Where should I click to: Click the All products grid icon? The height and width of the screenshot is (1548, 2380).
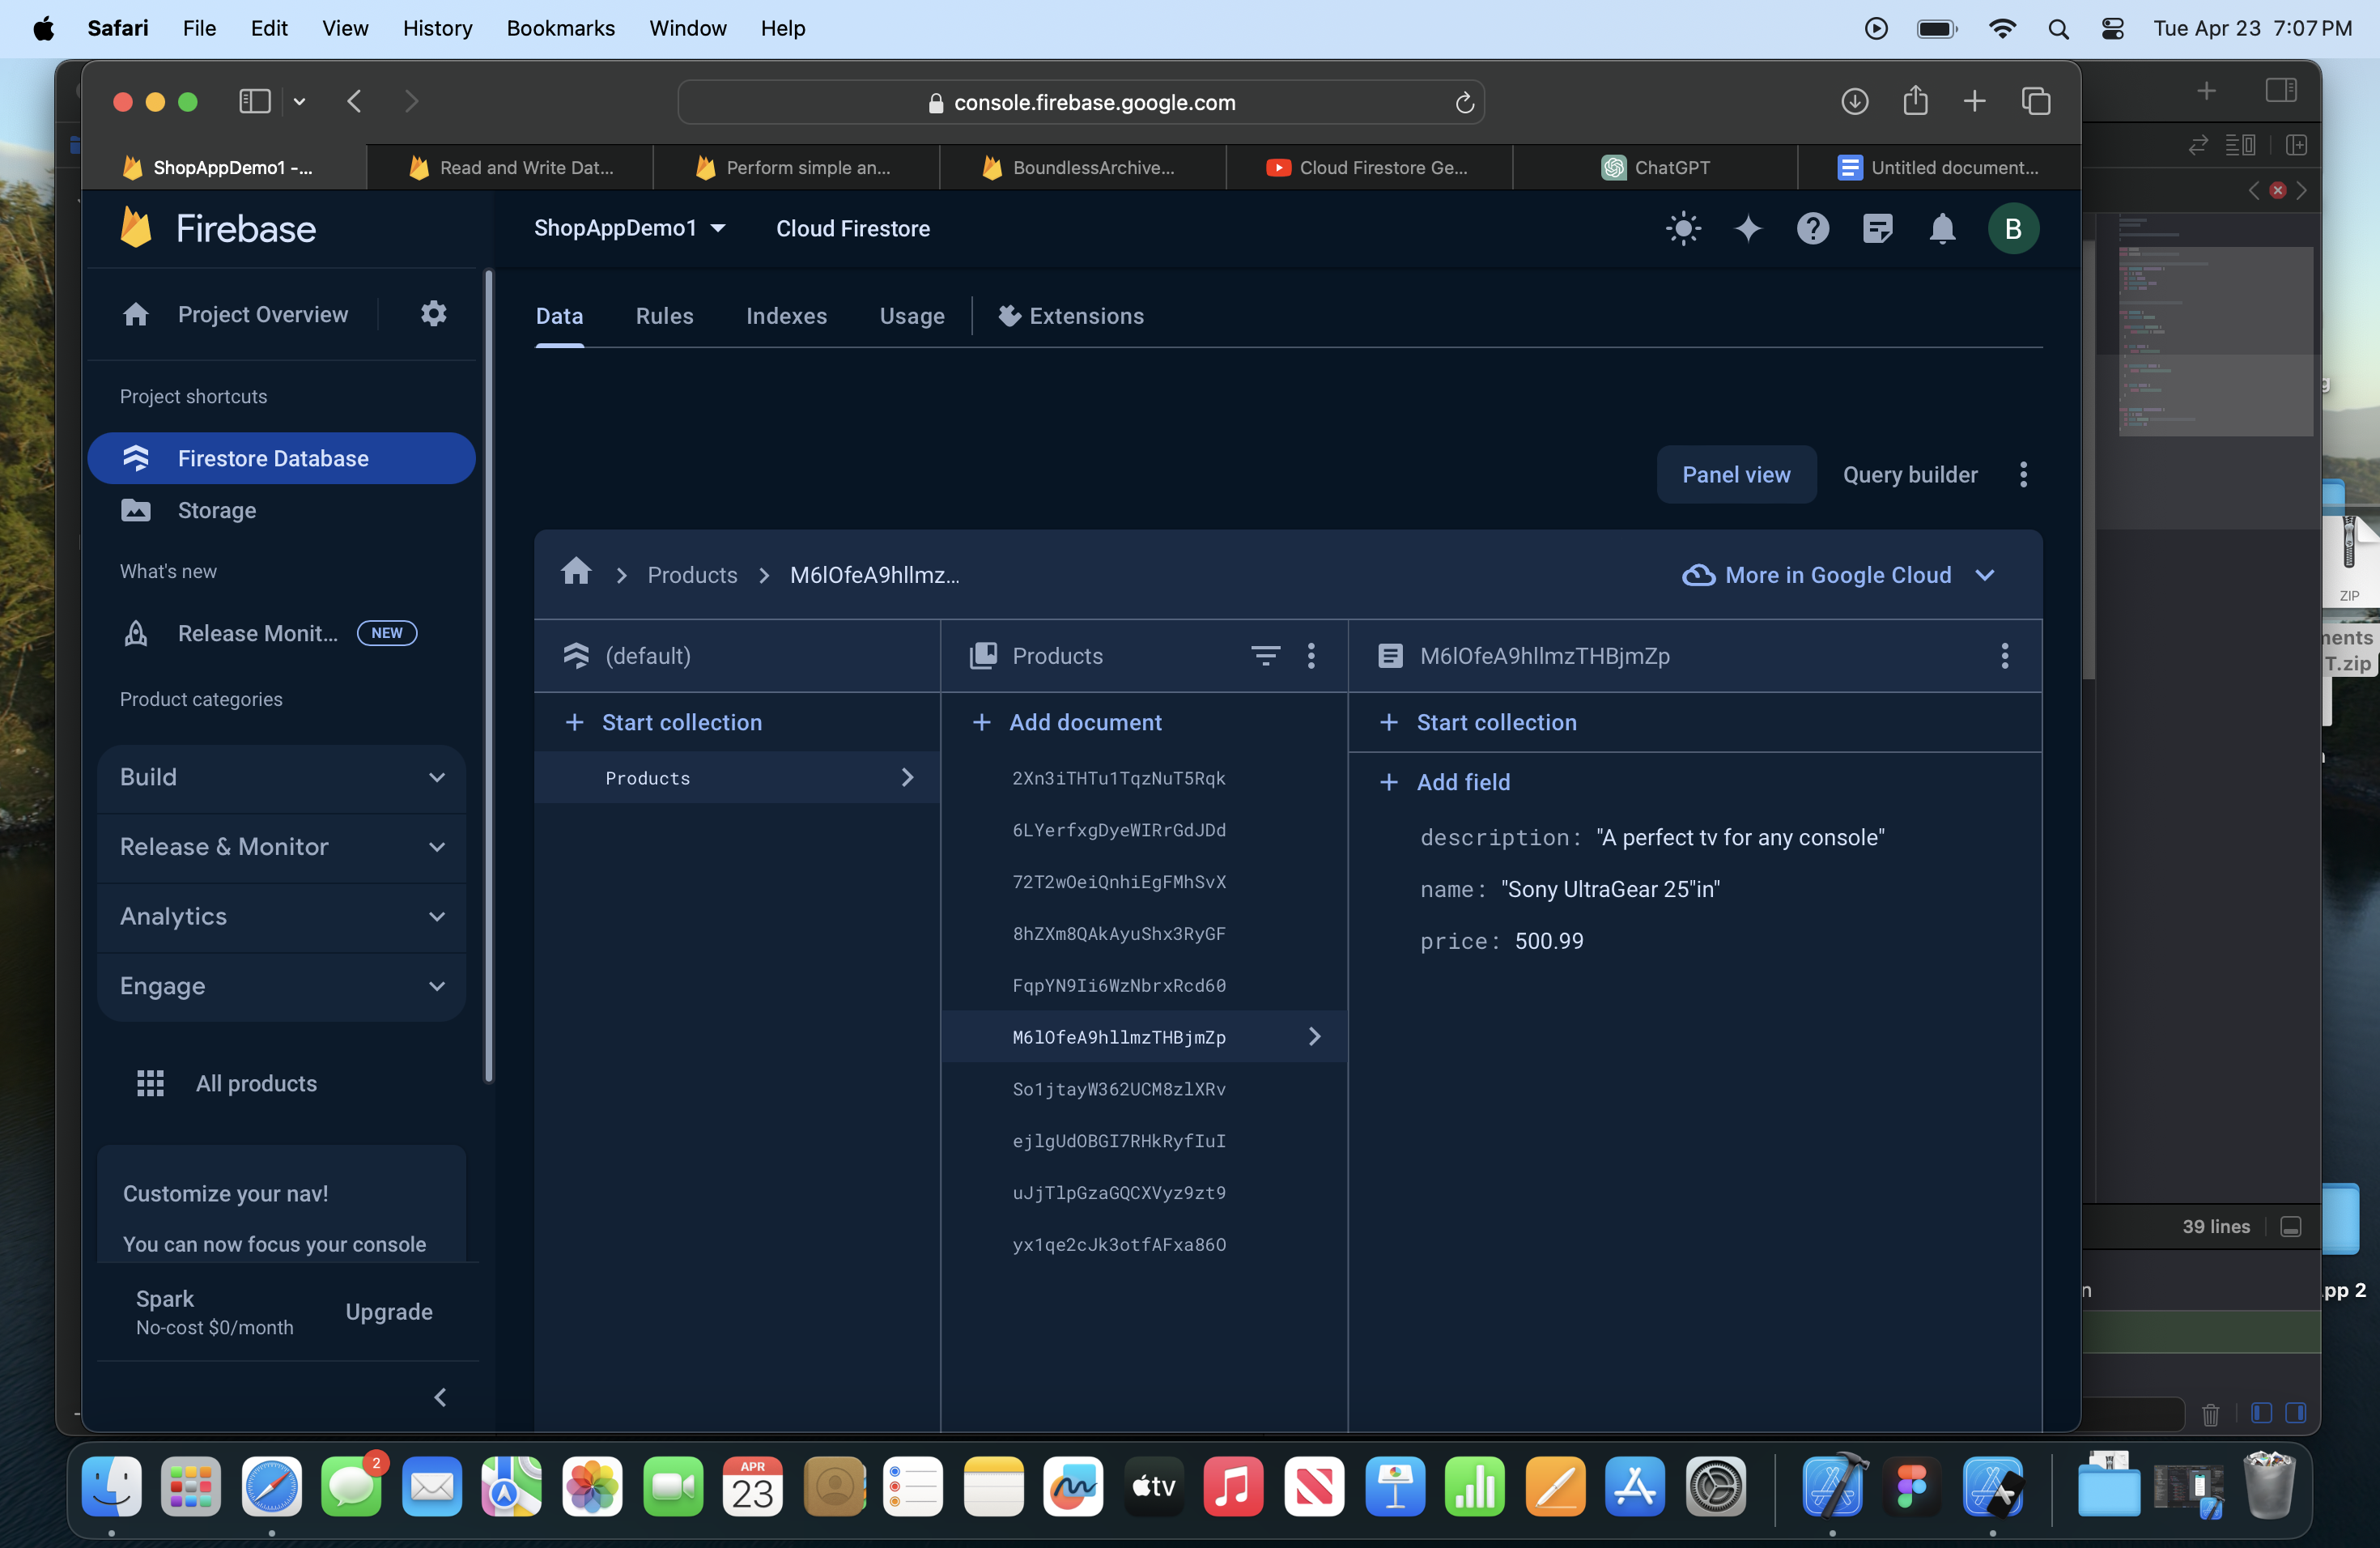click(x=150, y=1083)
